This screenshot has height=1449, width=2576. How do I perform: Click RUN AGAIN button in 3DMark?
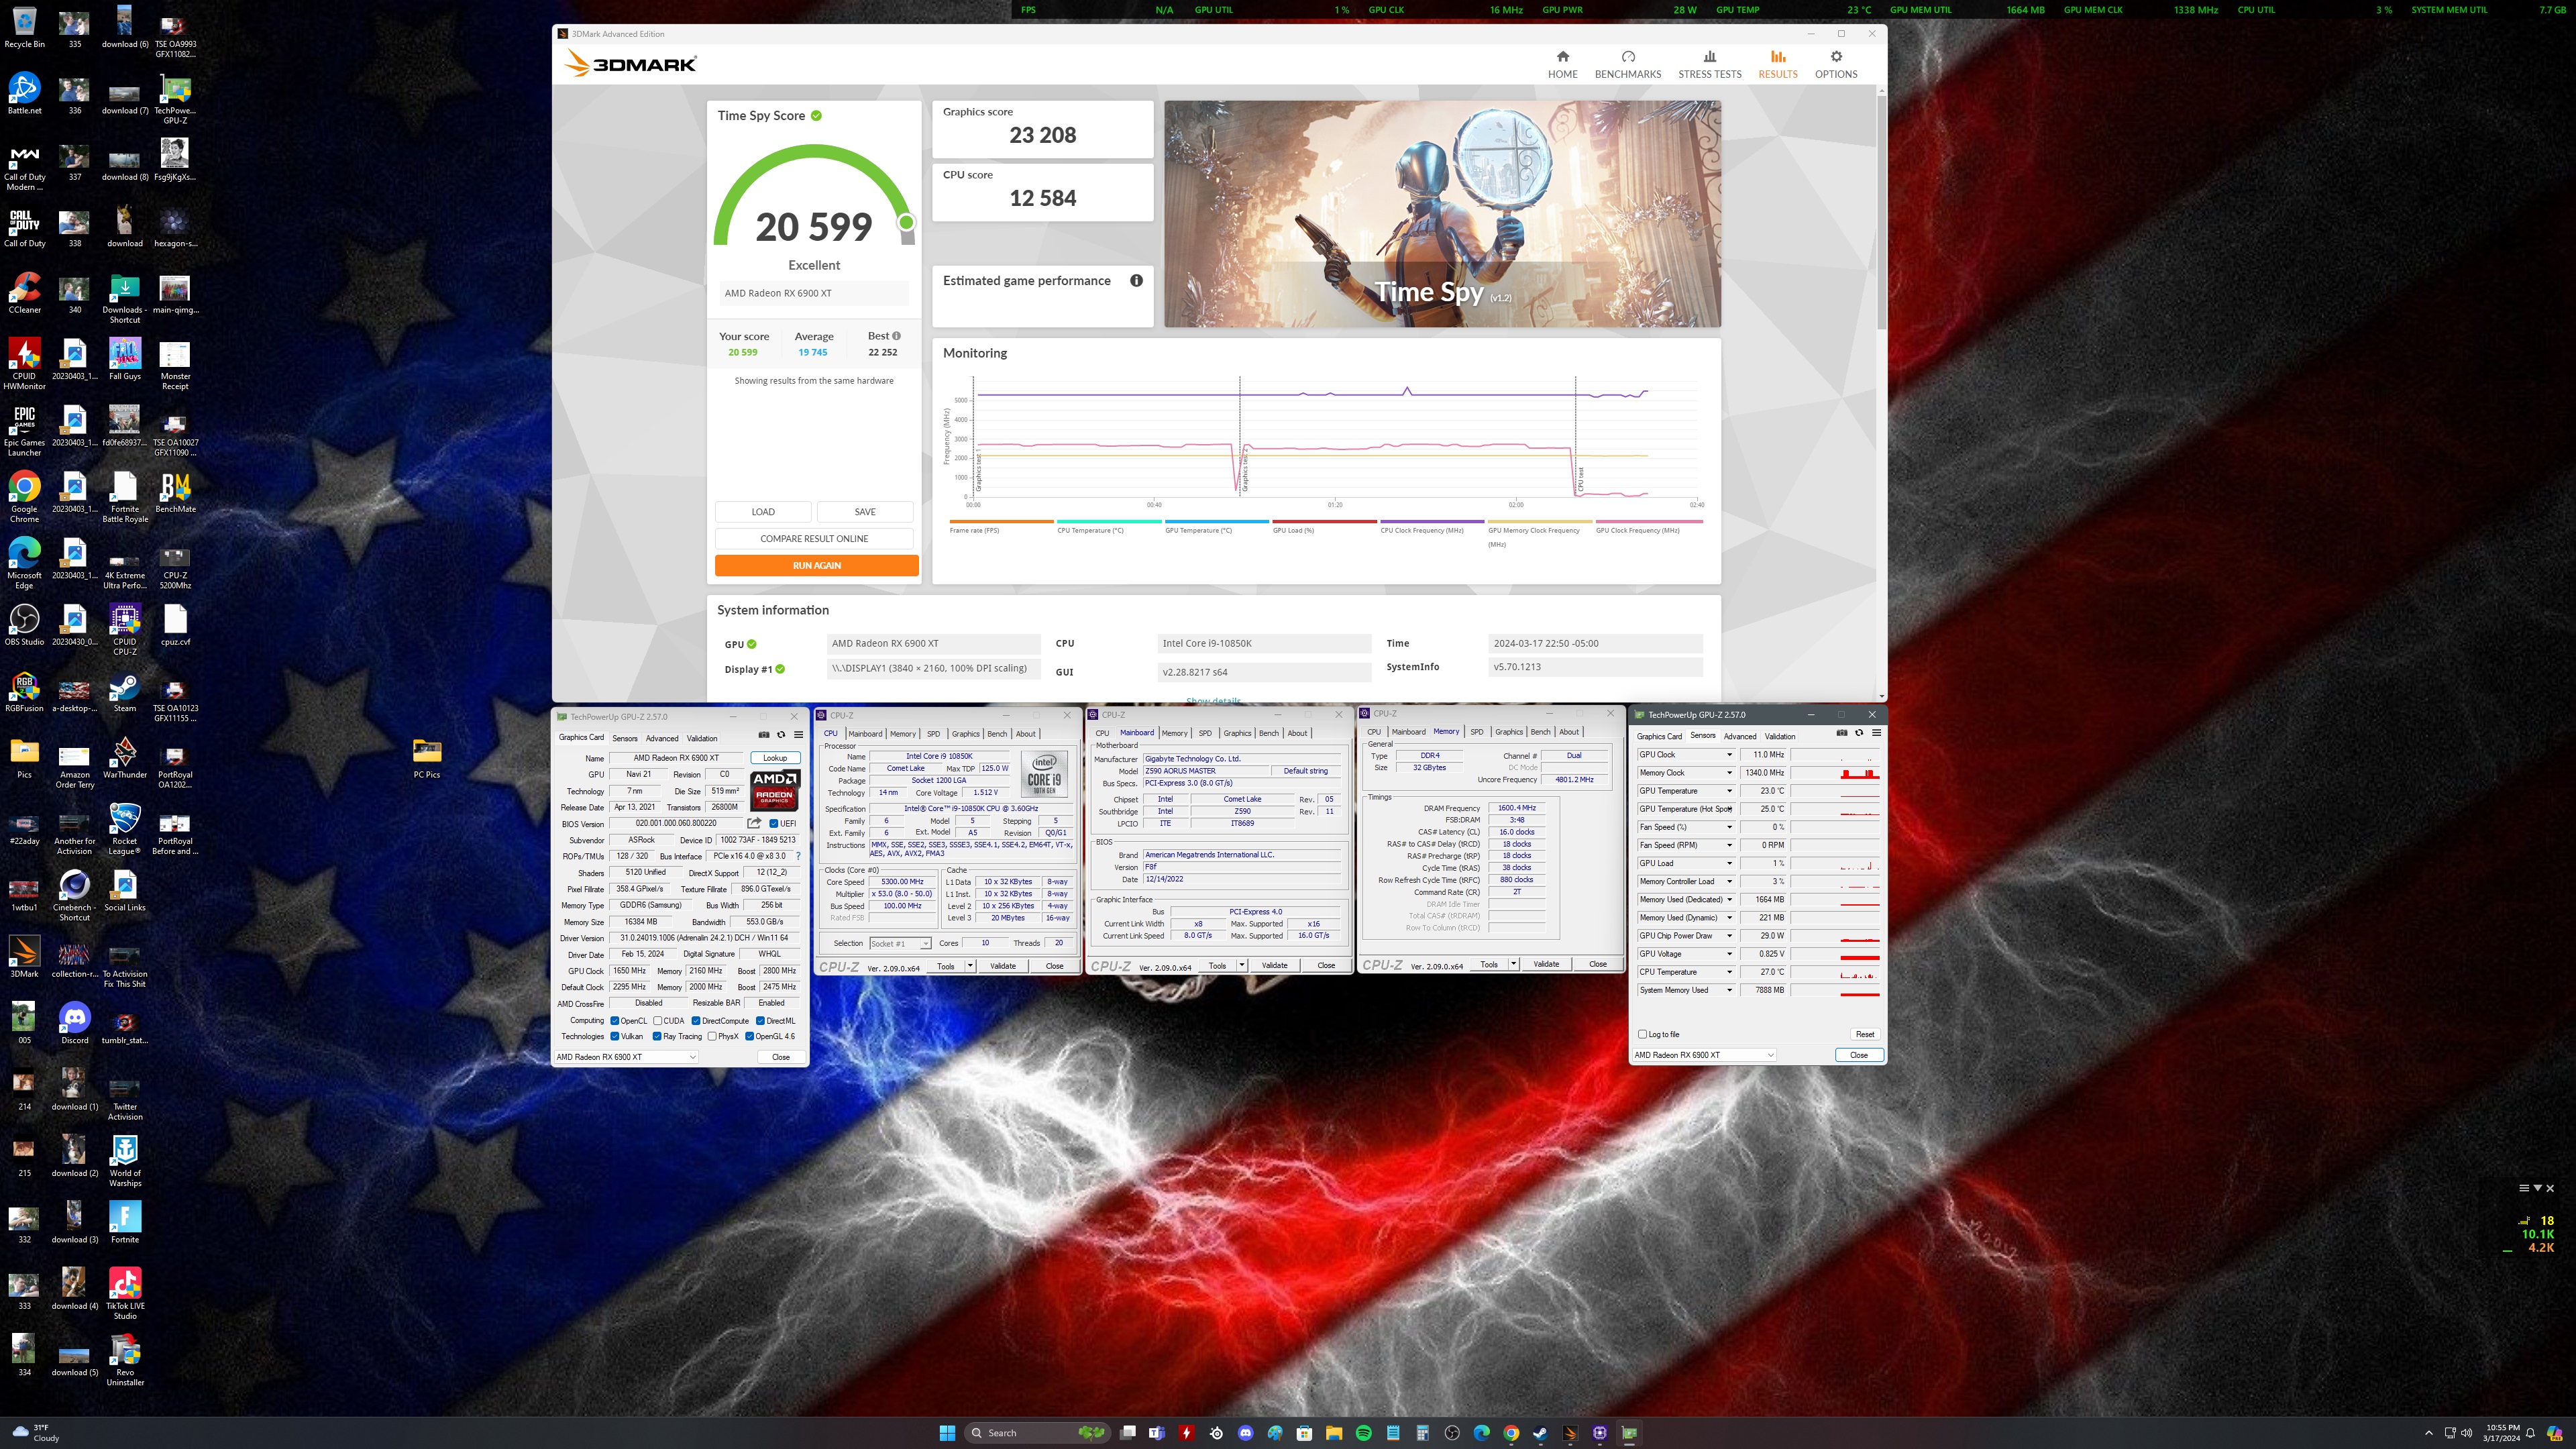coord(816,566)
